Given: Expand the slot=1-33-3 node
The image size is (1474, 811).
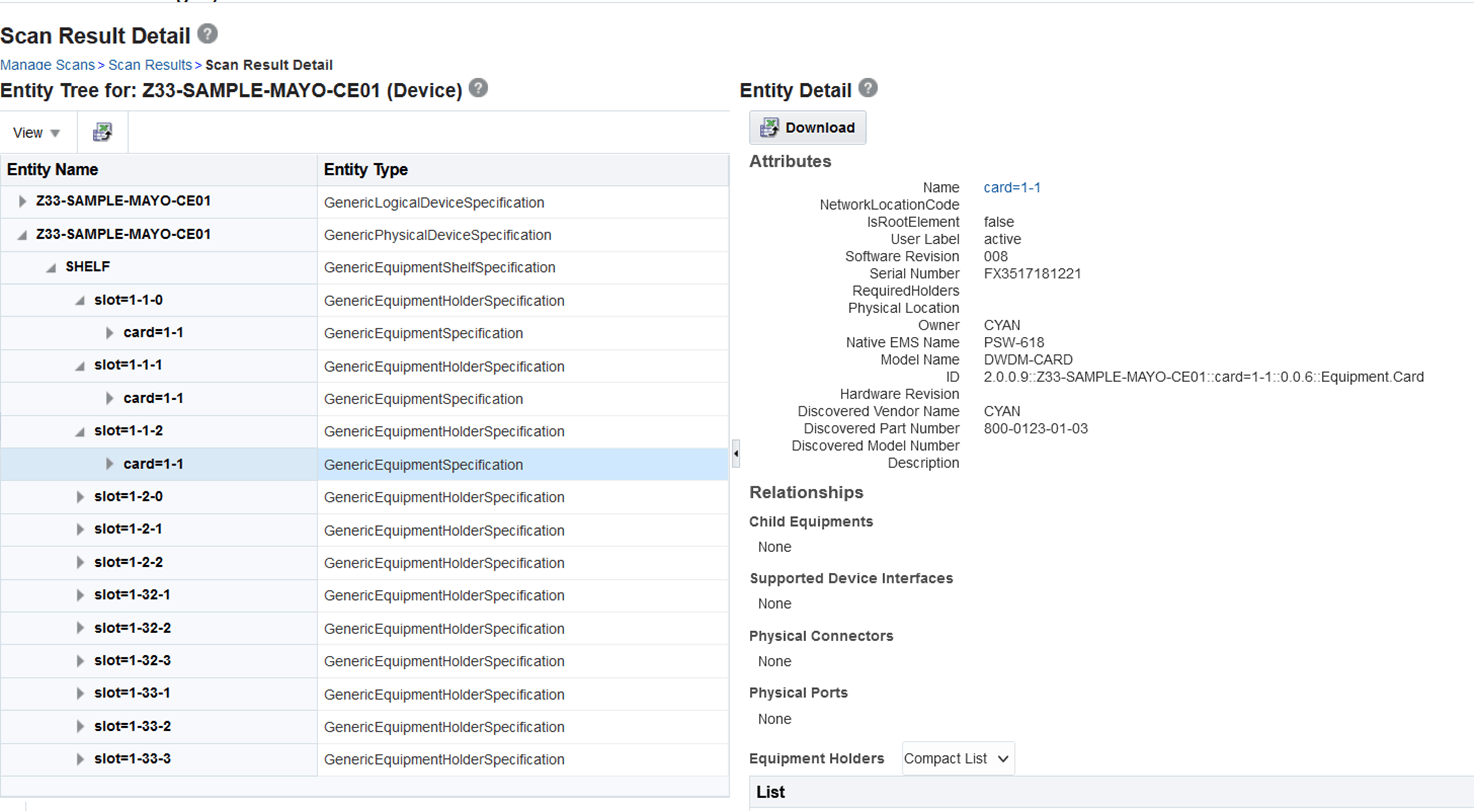Looking at the screenshot, I should (x=81, y=759).
